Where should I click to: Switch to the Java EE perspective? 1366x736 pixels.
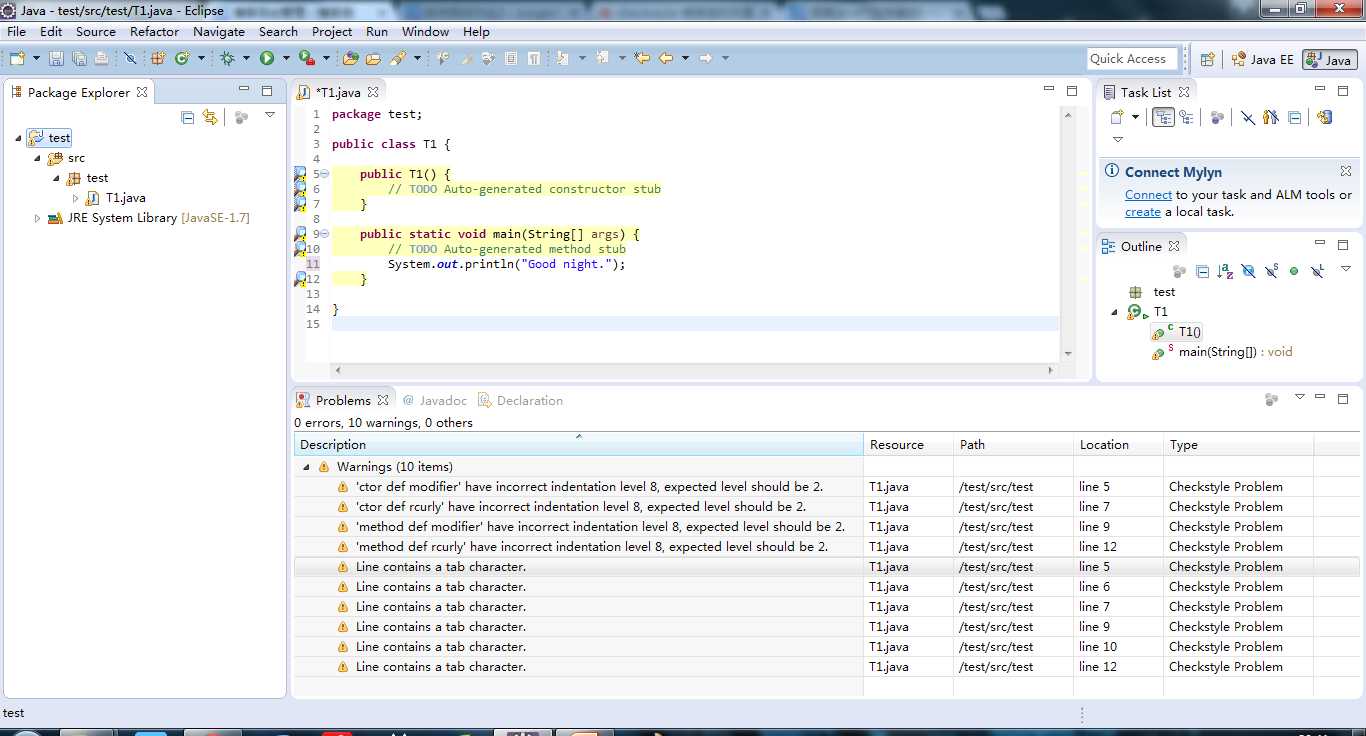pyautogui.click(x=1262, y=59)
